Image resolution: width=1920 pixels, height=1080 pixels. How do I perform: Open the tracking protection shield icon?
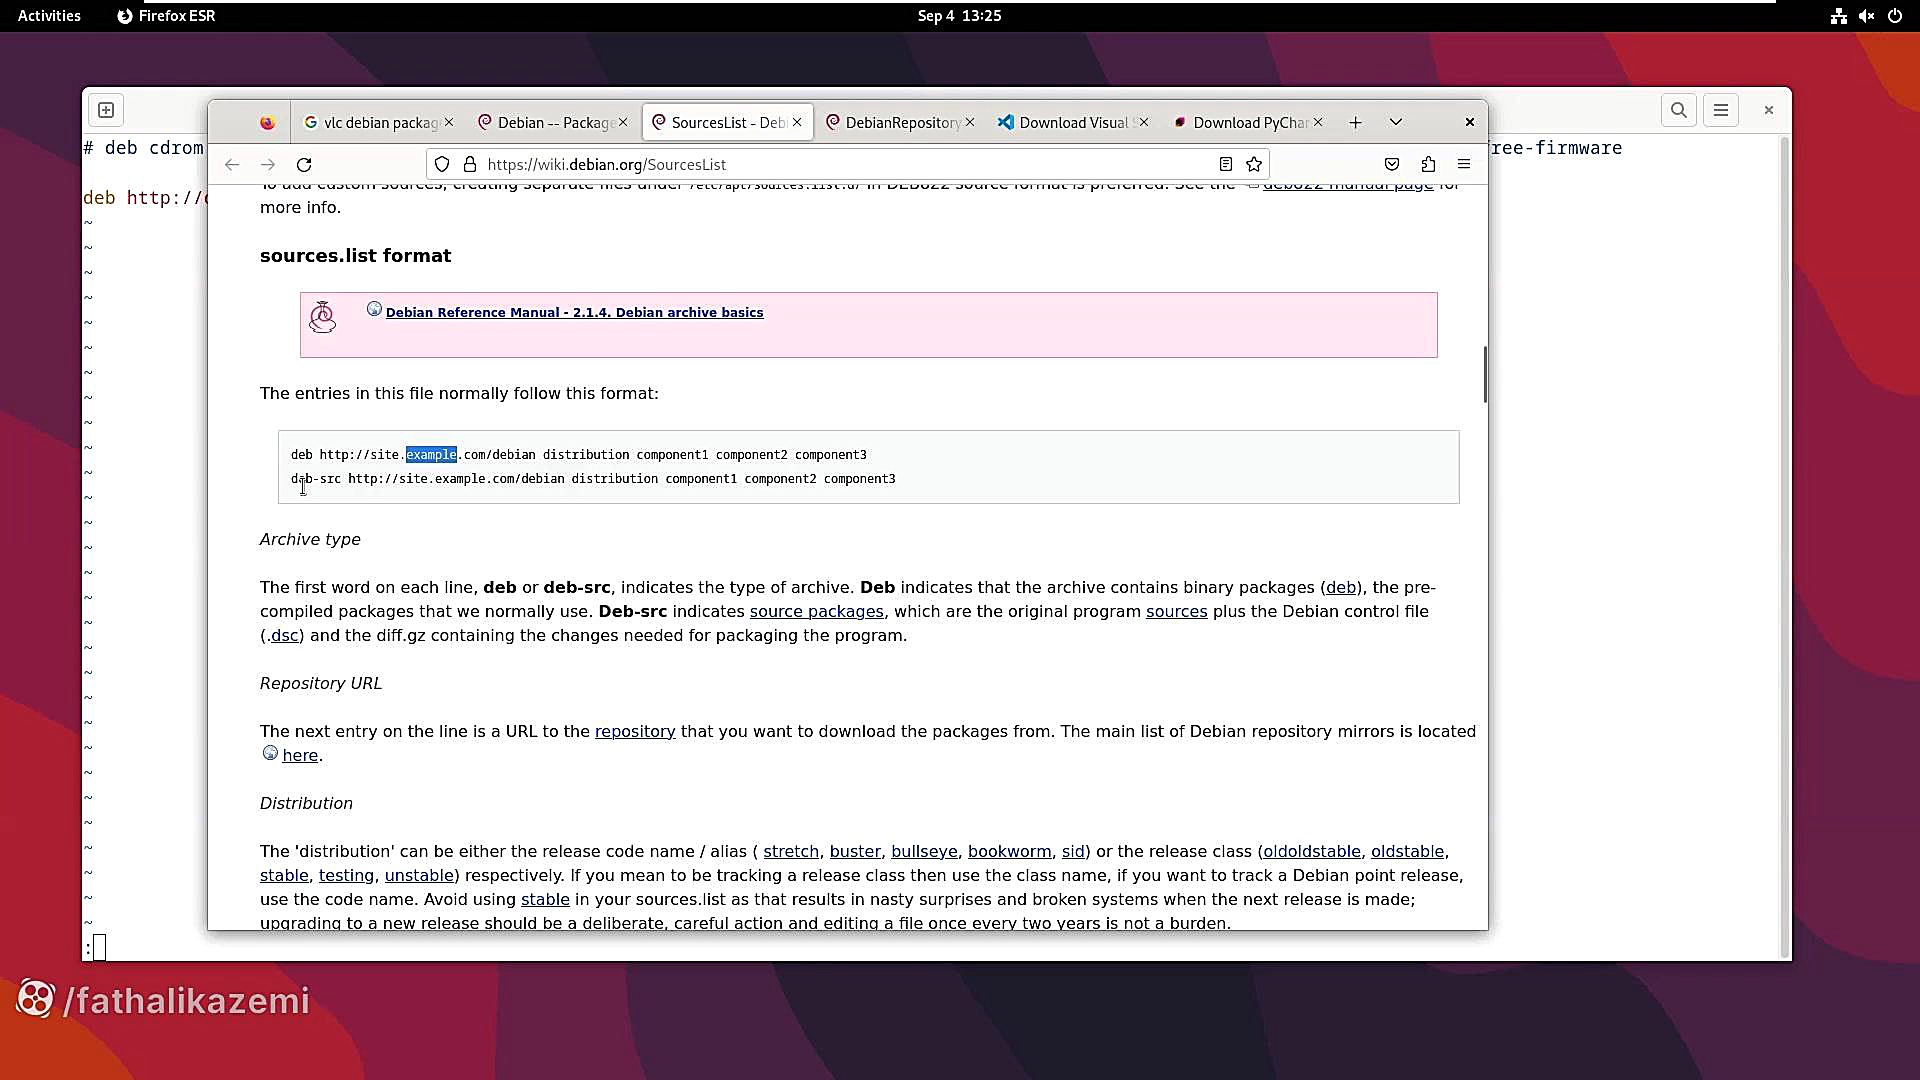coord(442,164)
